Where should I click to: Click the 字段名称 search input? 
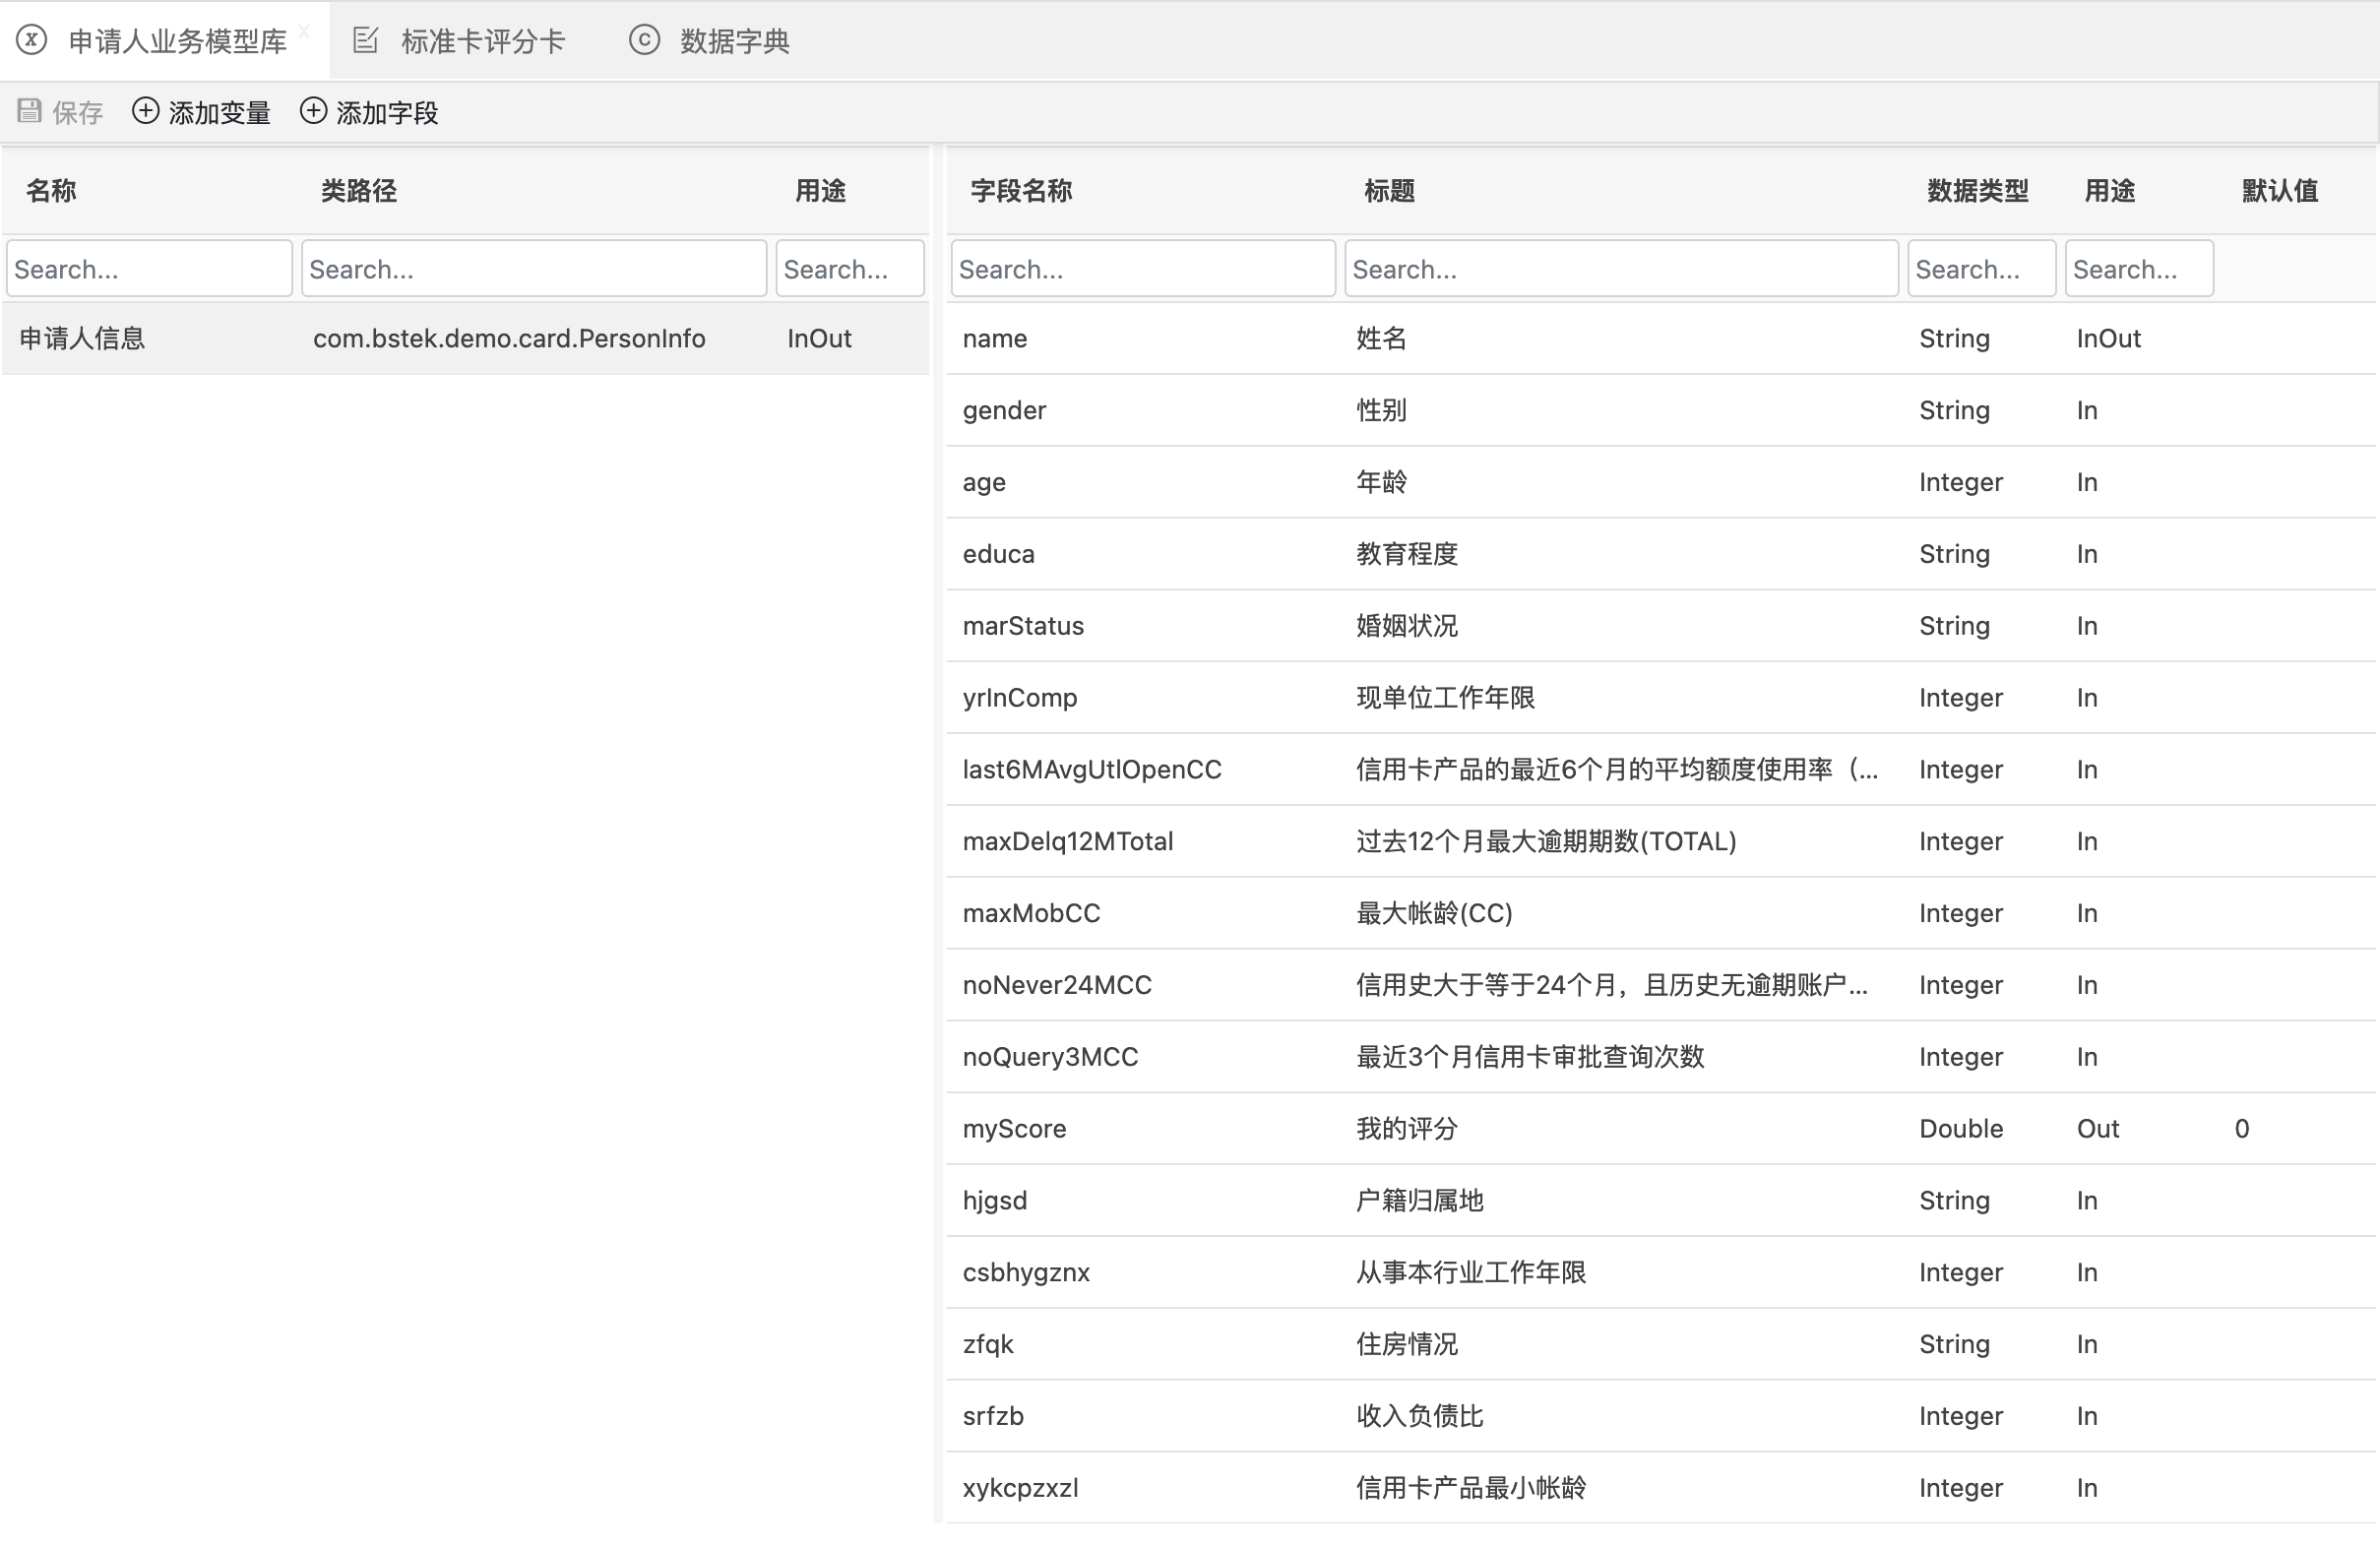(1142, 268)
